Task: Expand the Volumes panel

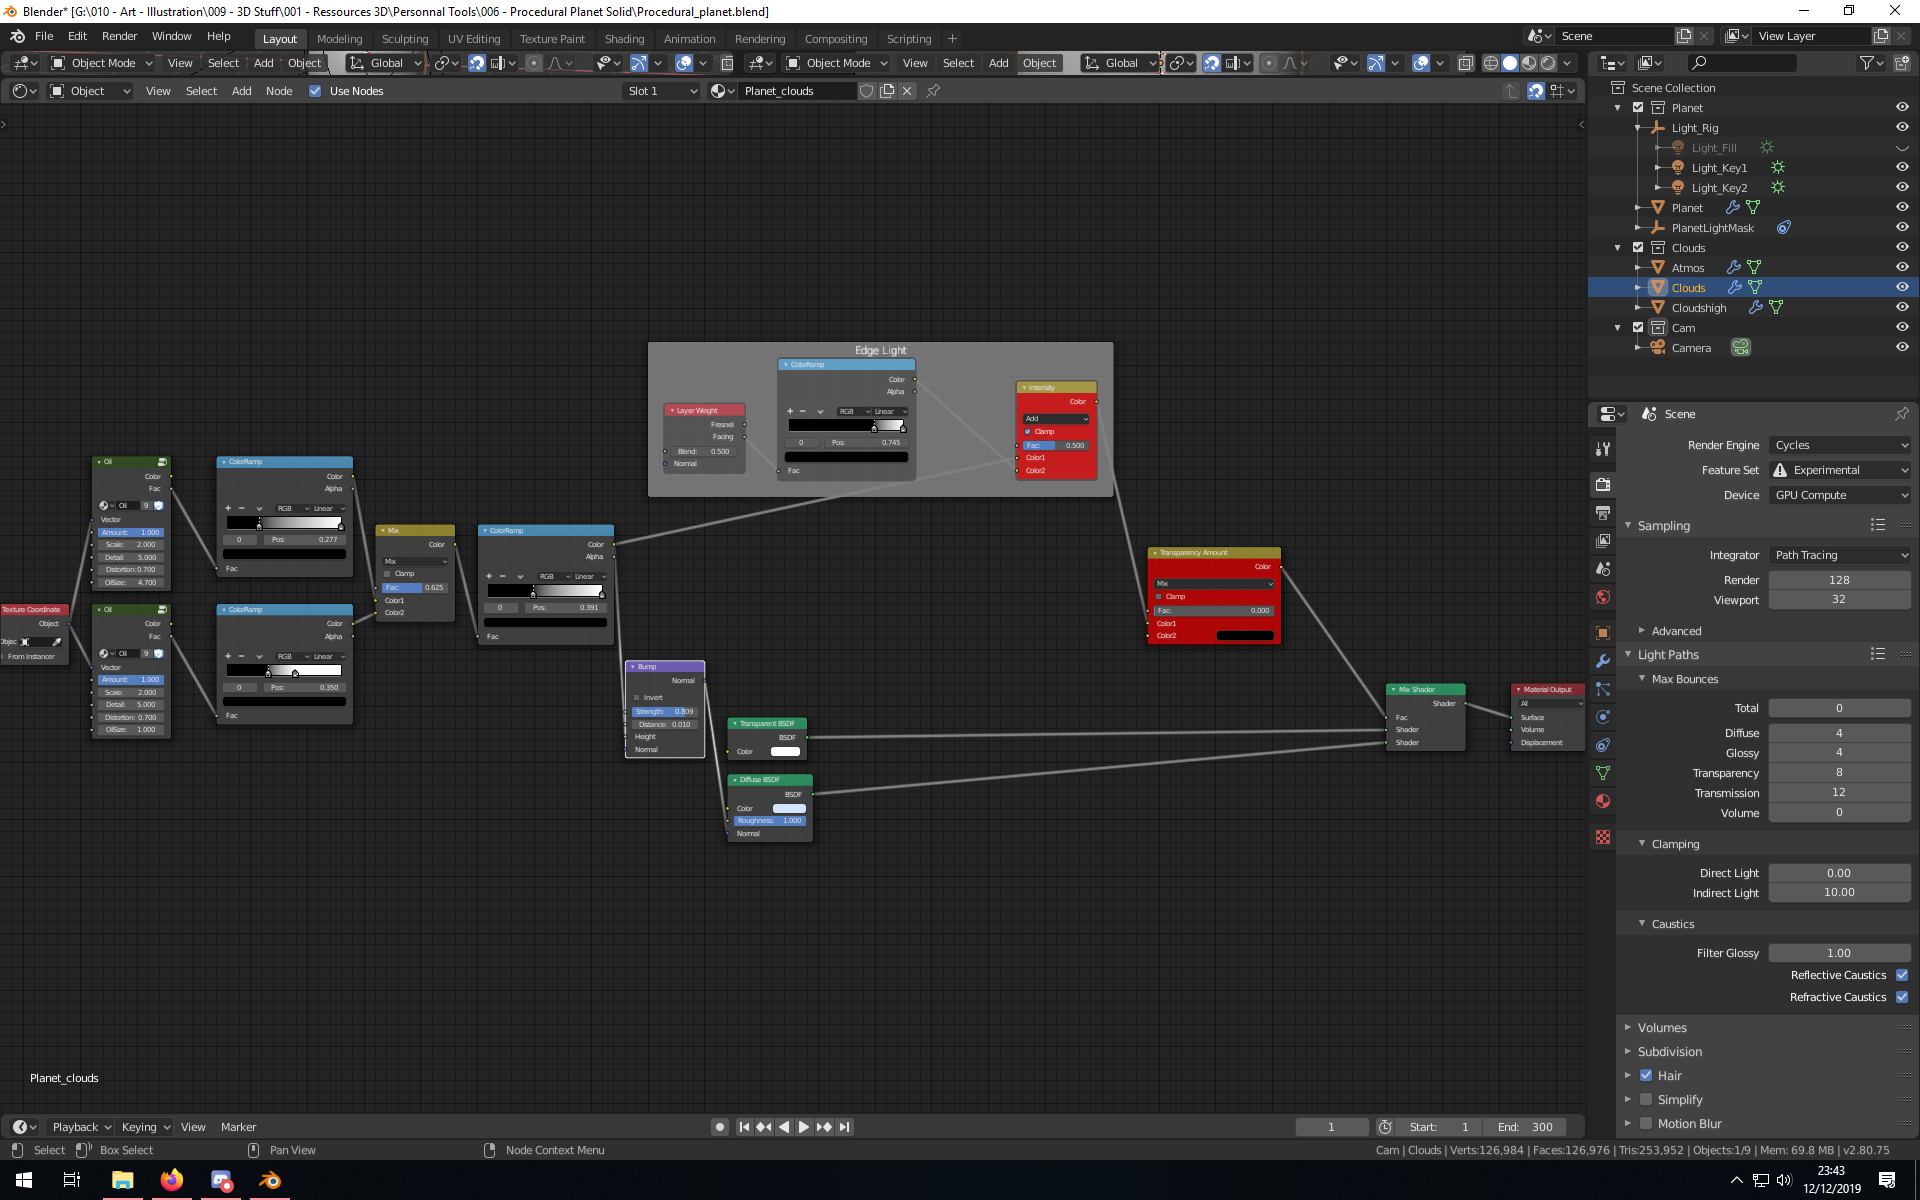Action: tap(1662, 1027)
